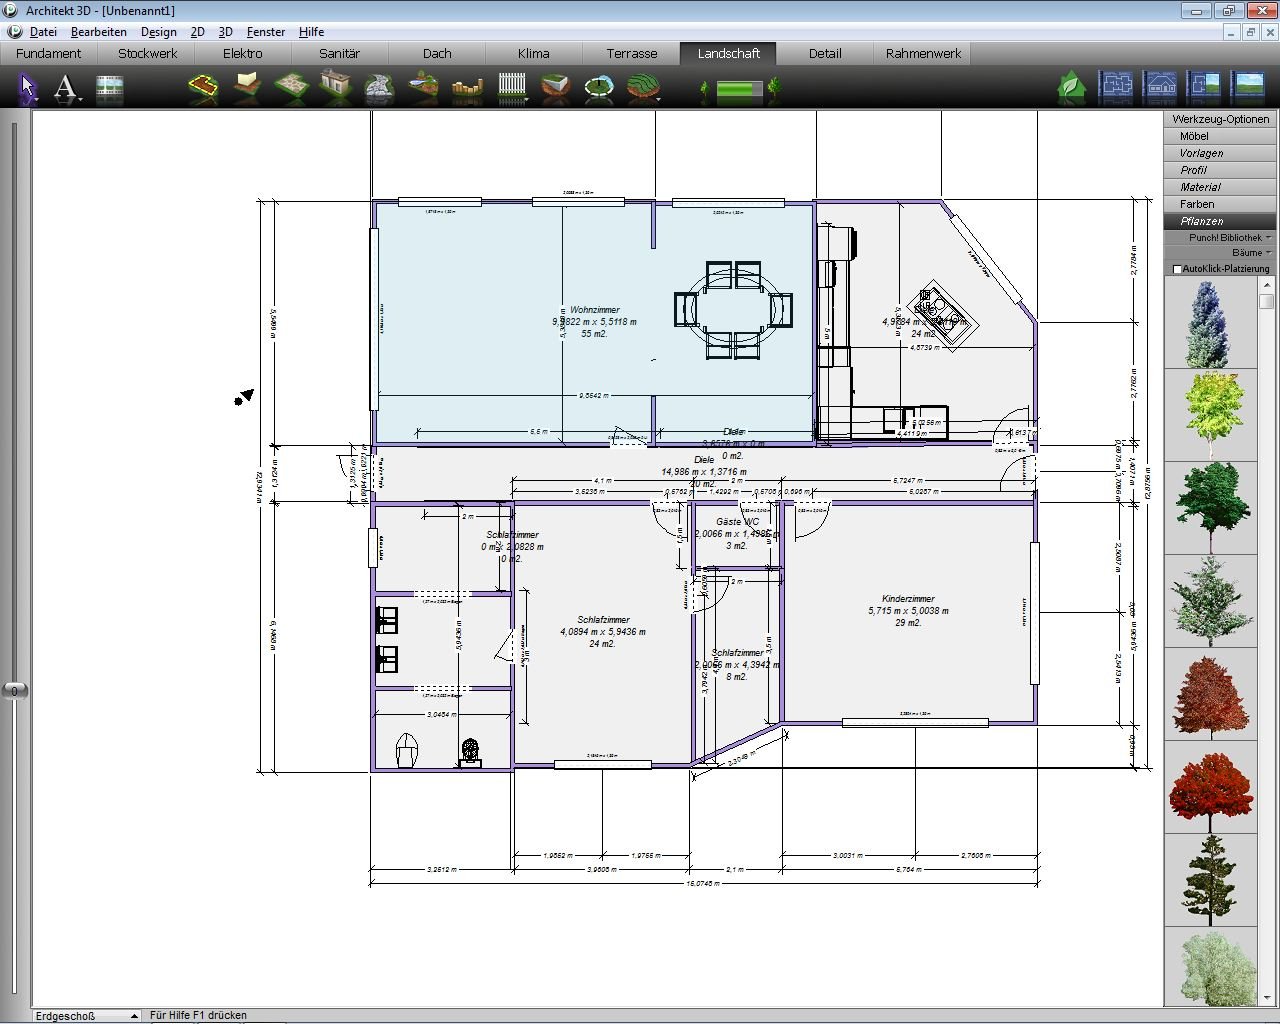Open the Möbel panel

click(1220, 136)
